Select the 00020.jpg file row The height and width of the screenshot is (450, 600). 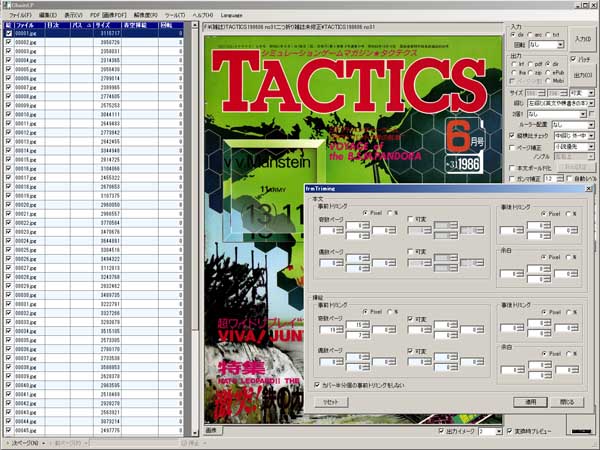(94, 205)
